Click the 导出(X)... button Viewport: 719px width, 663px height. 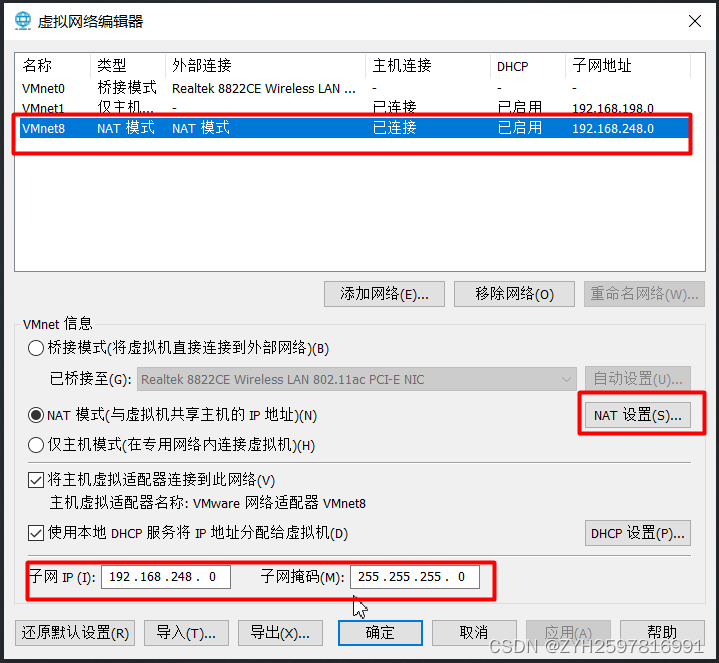pyautogui.click(x=280, y=633)
